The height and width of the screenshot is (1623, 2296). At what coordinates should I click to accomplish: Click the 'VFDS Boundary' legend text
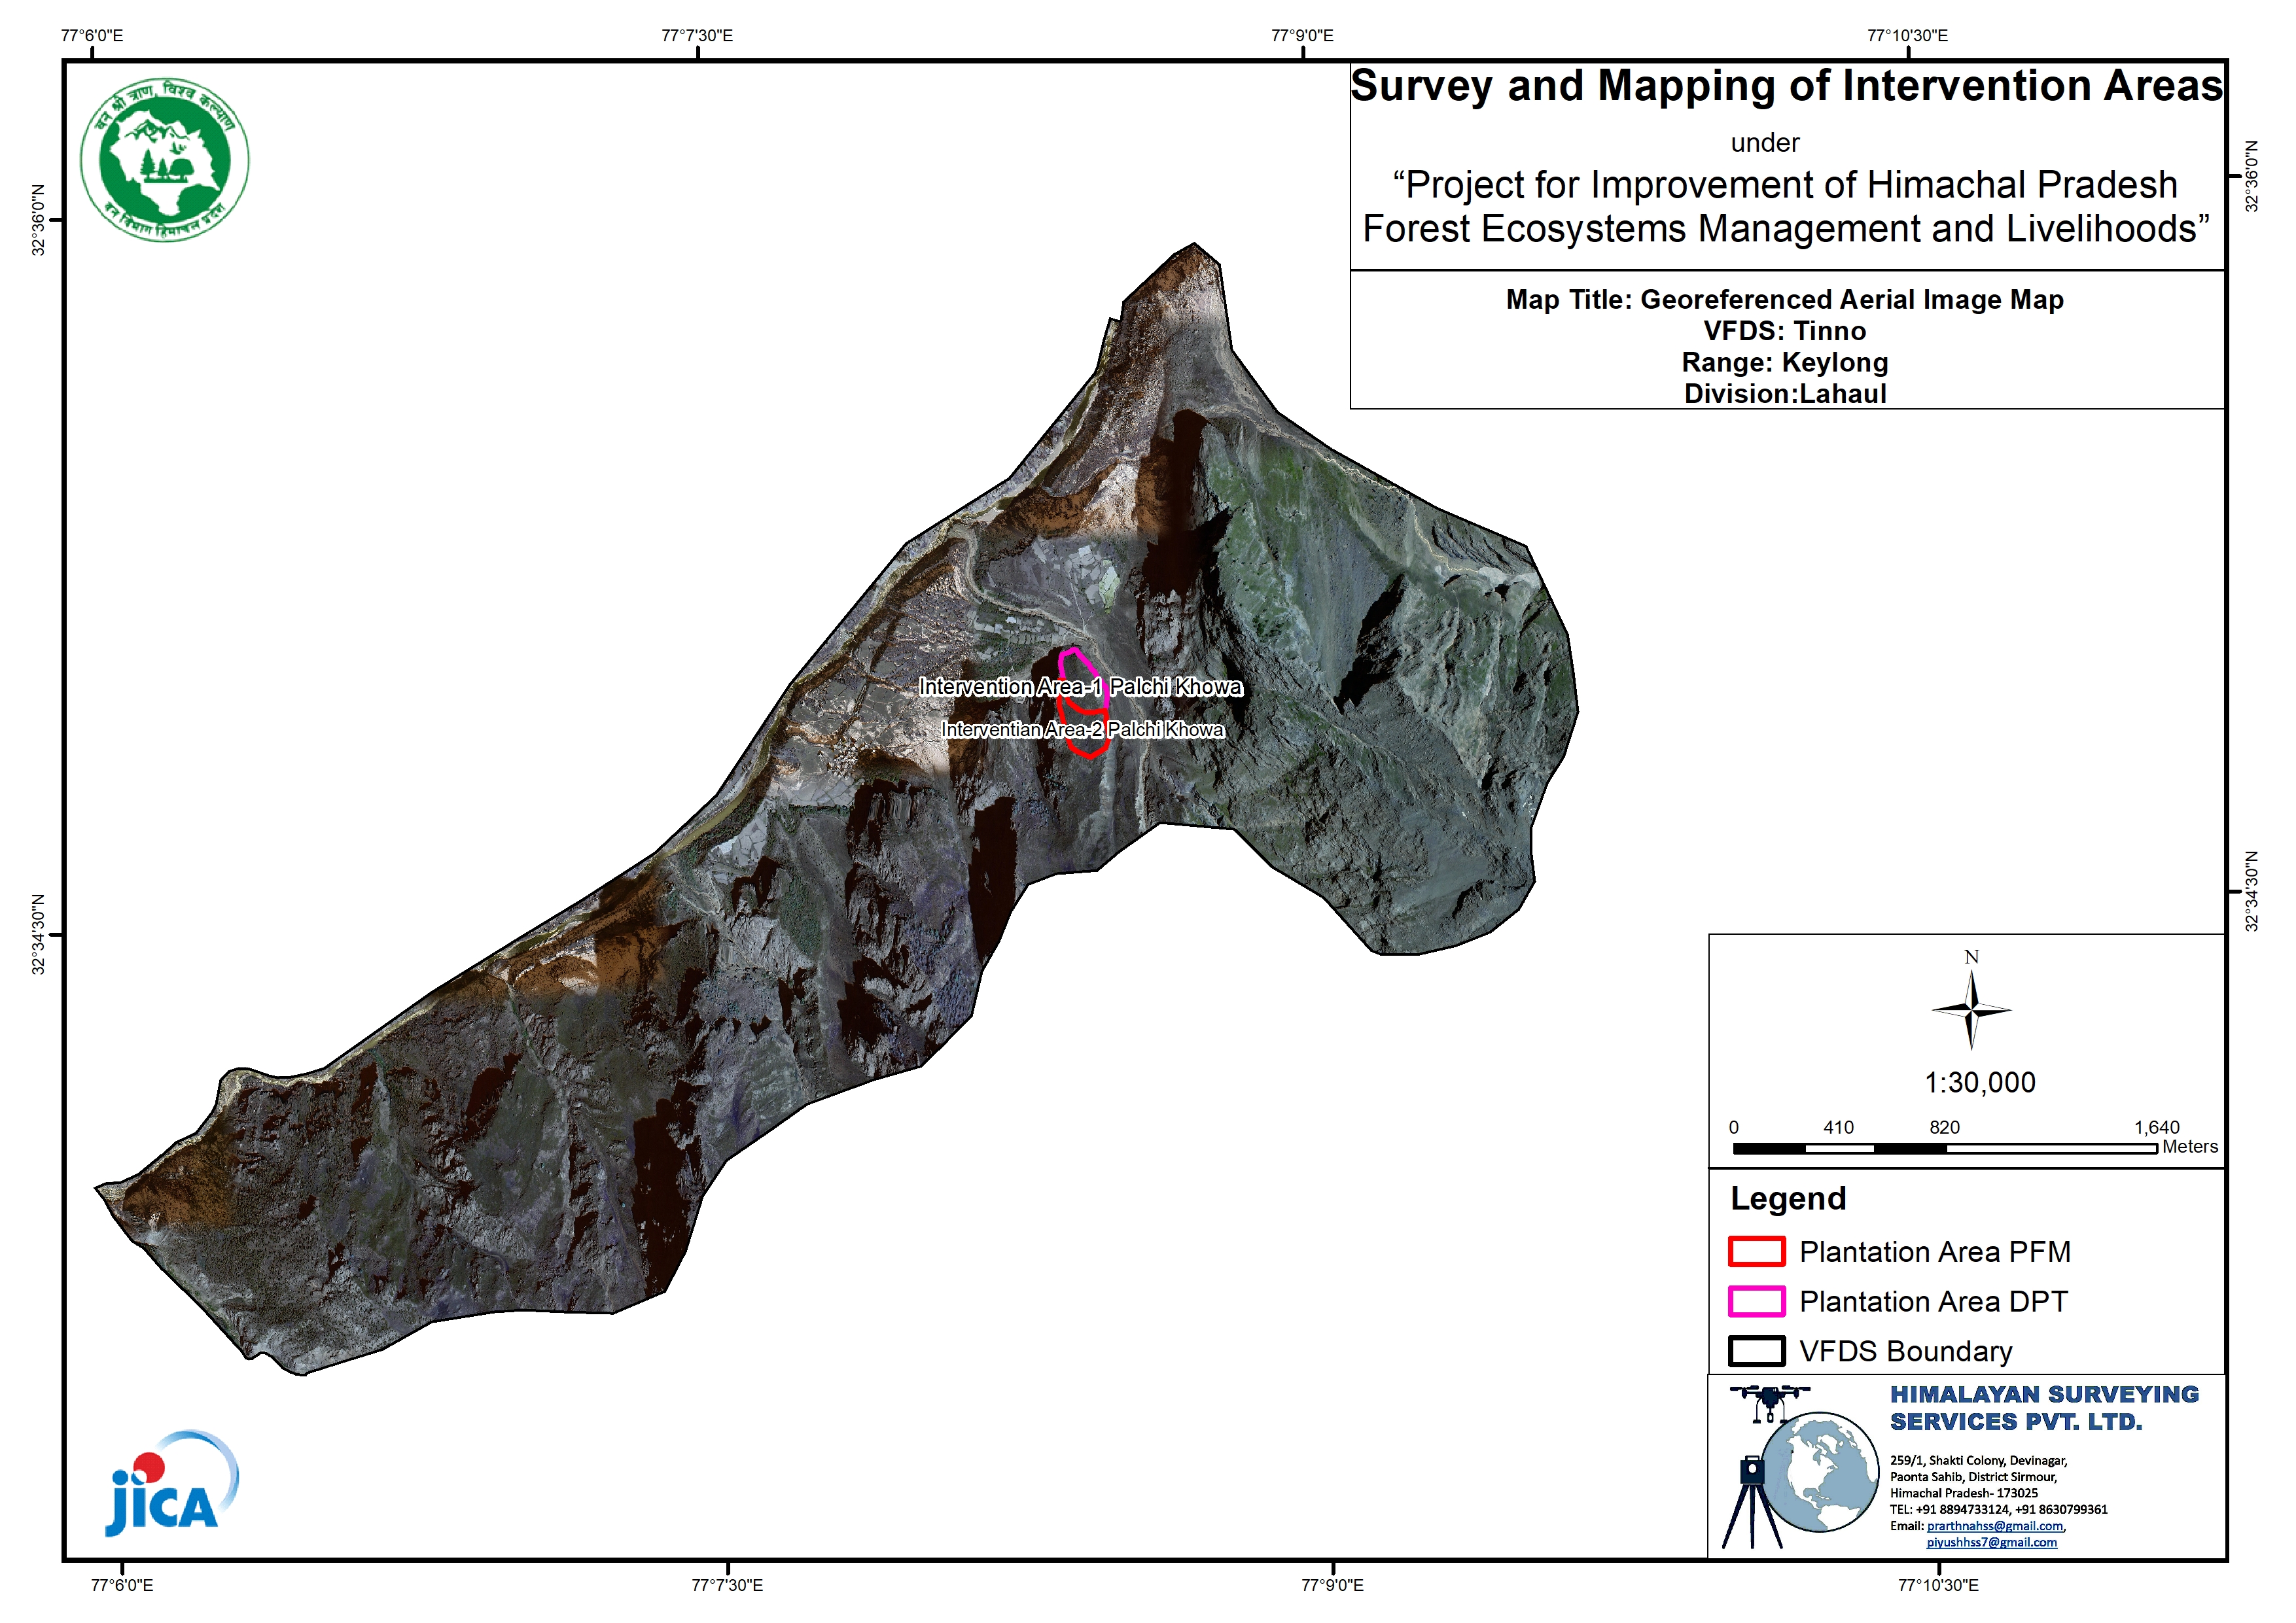pos(1905,1352)
